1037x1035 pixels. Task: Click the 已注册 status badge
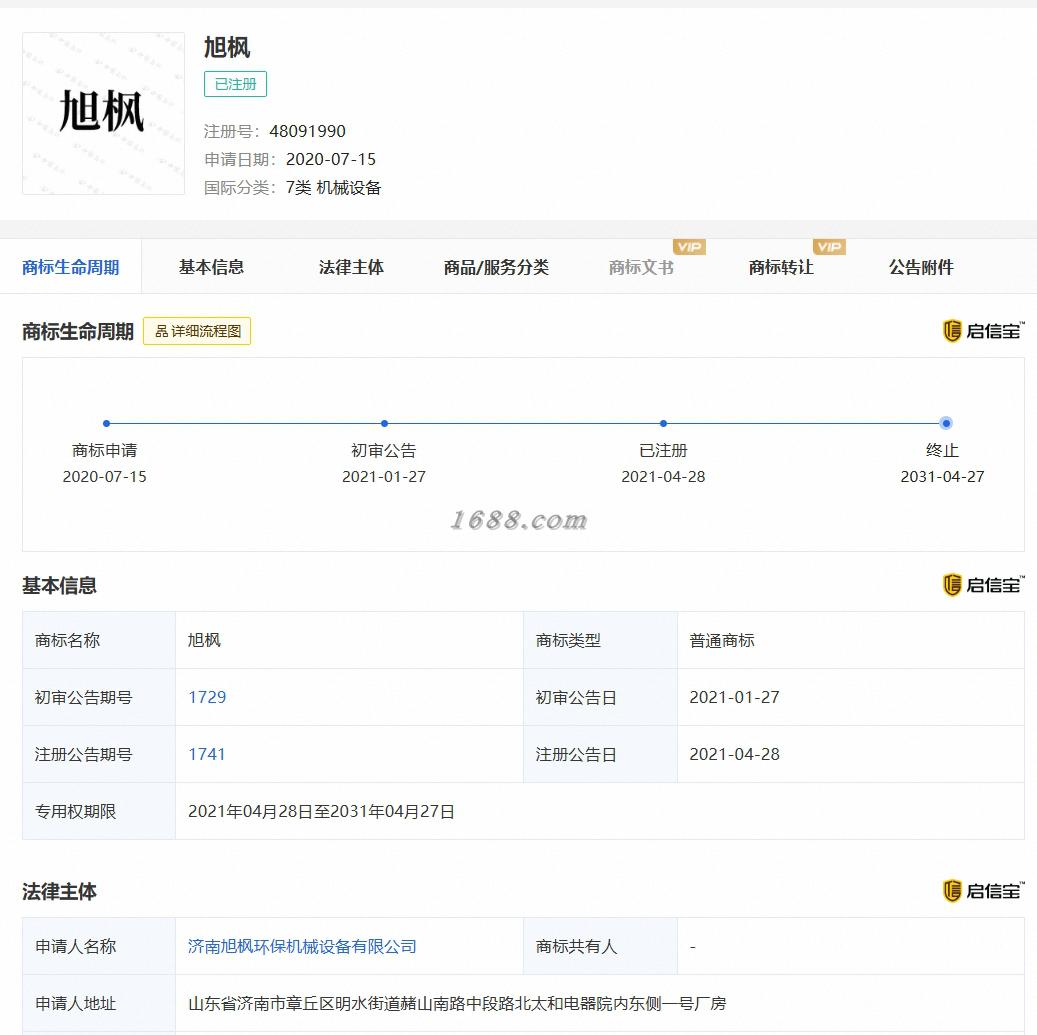pos(235,84)
